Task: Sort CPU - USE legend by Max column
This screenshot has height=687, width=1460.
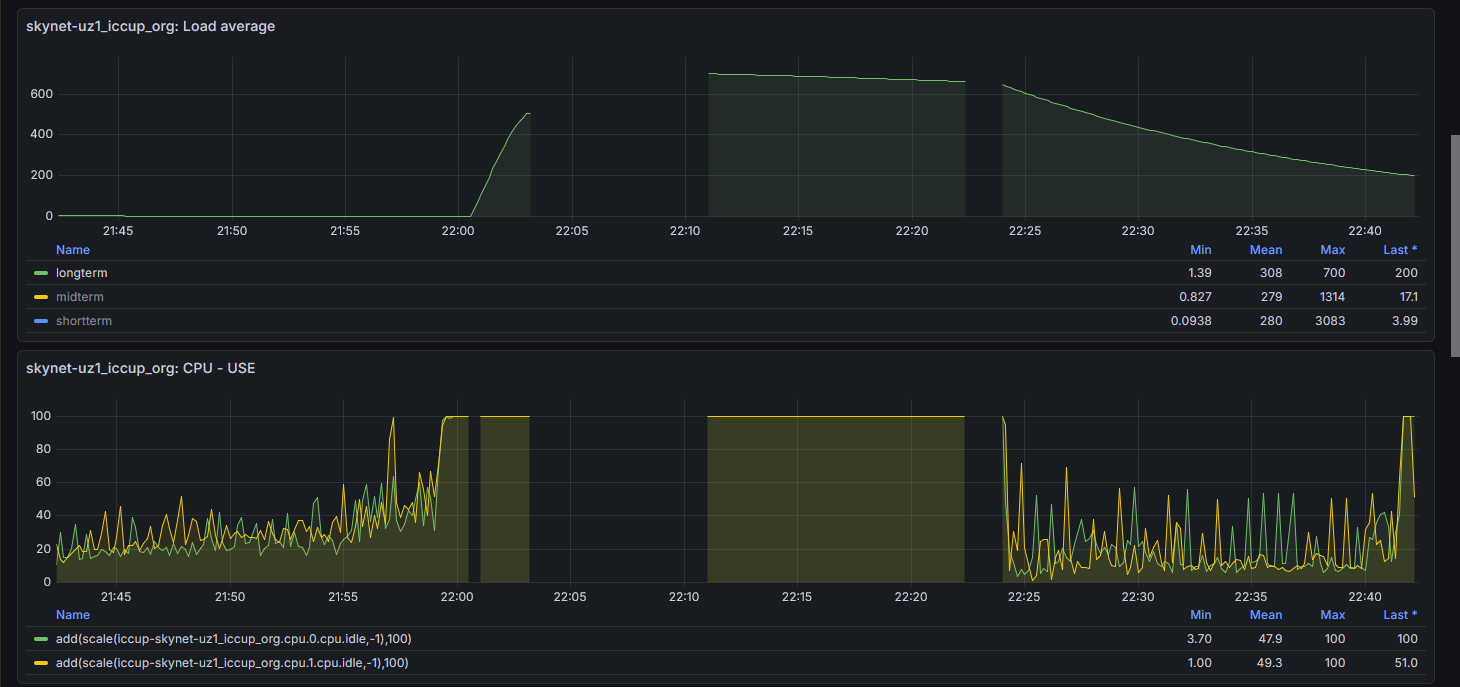Action: point(1333,615)
